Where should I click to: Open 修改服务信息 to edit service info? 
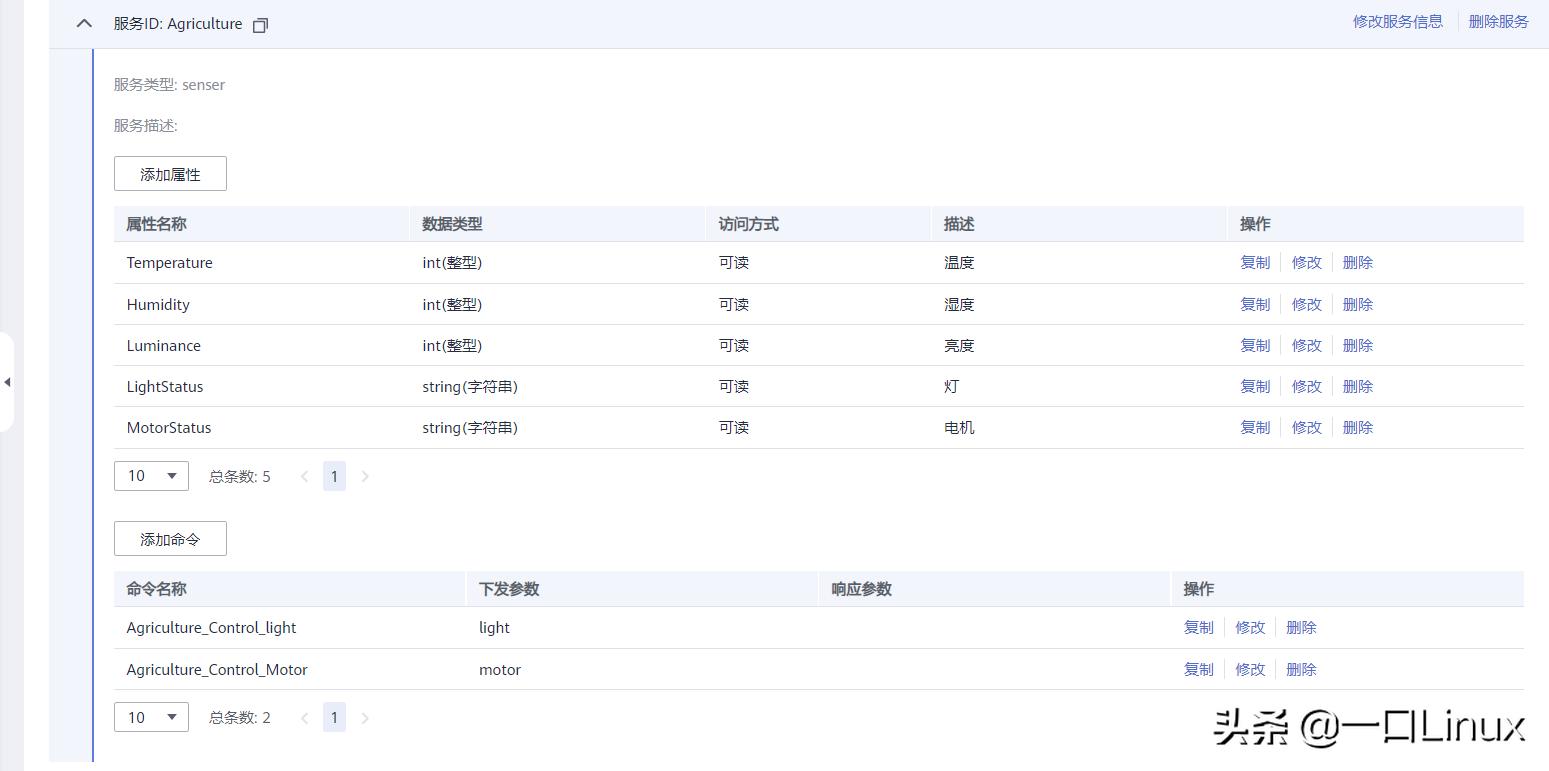[x=1398, y=21]
